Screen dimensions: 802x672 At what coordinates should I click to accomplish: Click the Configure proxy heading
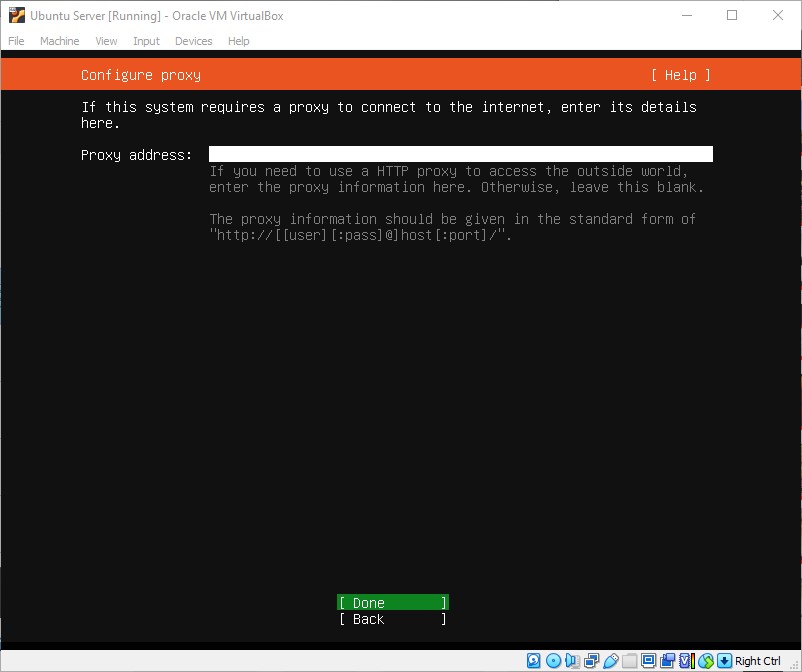click(x=141, y=75)
